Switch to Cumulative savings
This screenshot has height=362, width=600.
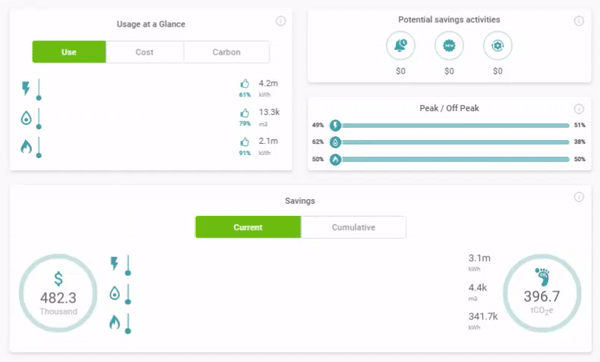pos(354,227)
